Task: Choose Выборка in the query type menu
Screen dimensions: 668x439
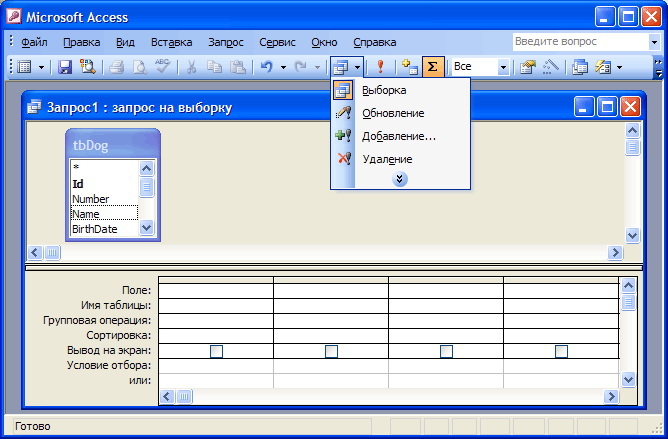Action: click(401, 90)
